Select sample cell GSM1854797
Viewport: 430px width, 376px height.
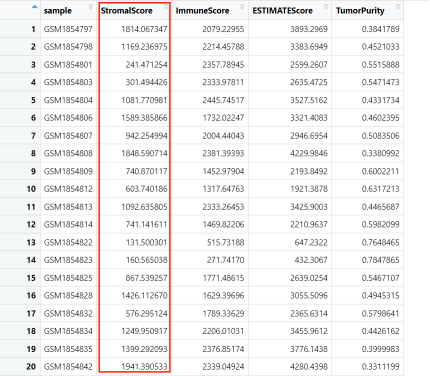68,29
